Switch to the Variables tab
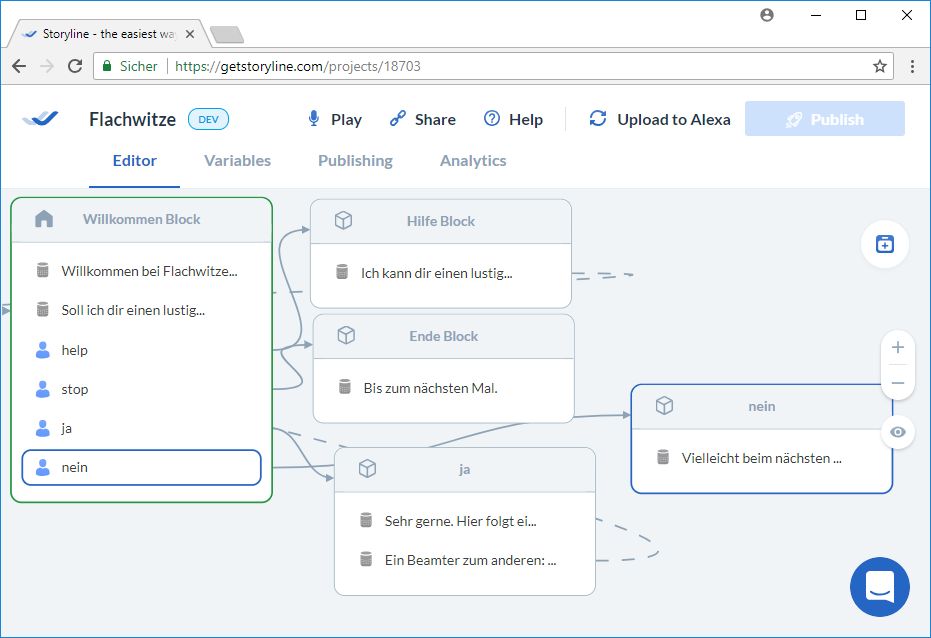This screenshot has height=638, width=931. click(237, 161)
